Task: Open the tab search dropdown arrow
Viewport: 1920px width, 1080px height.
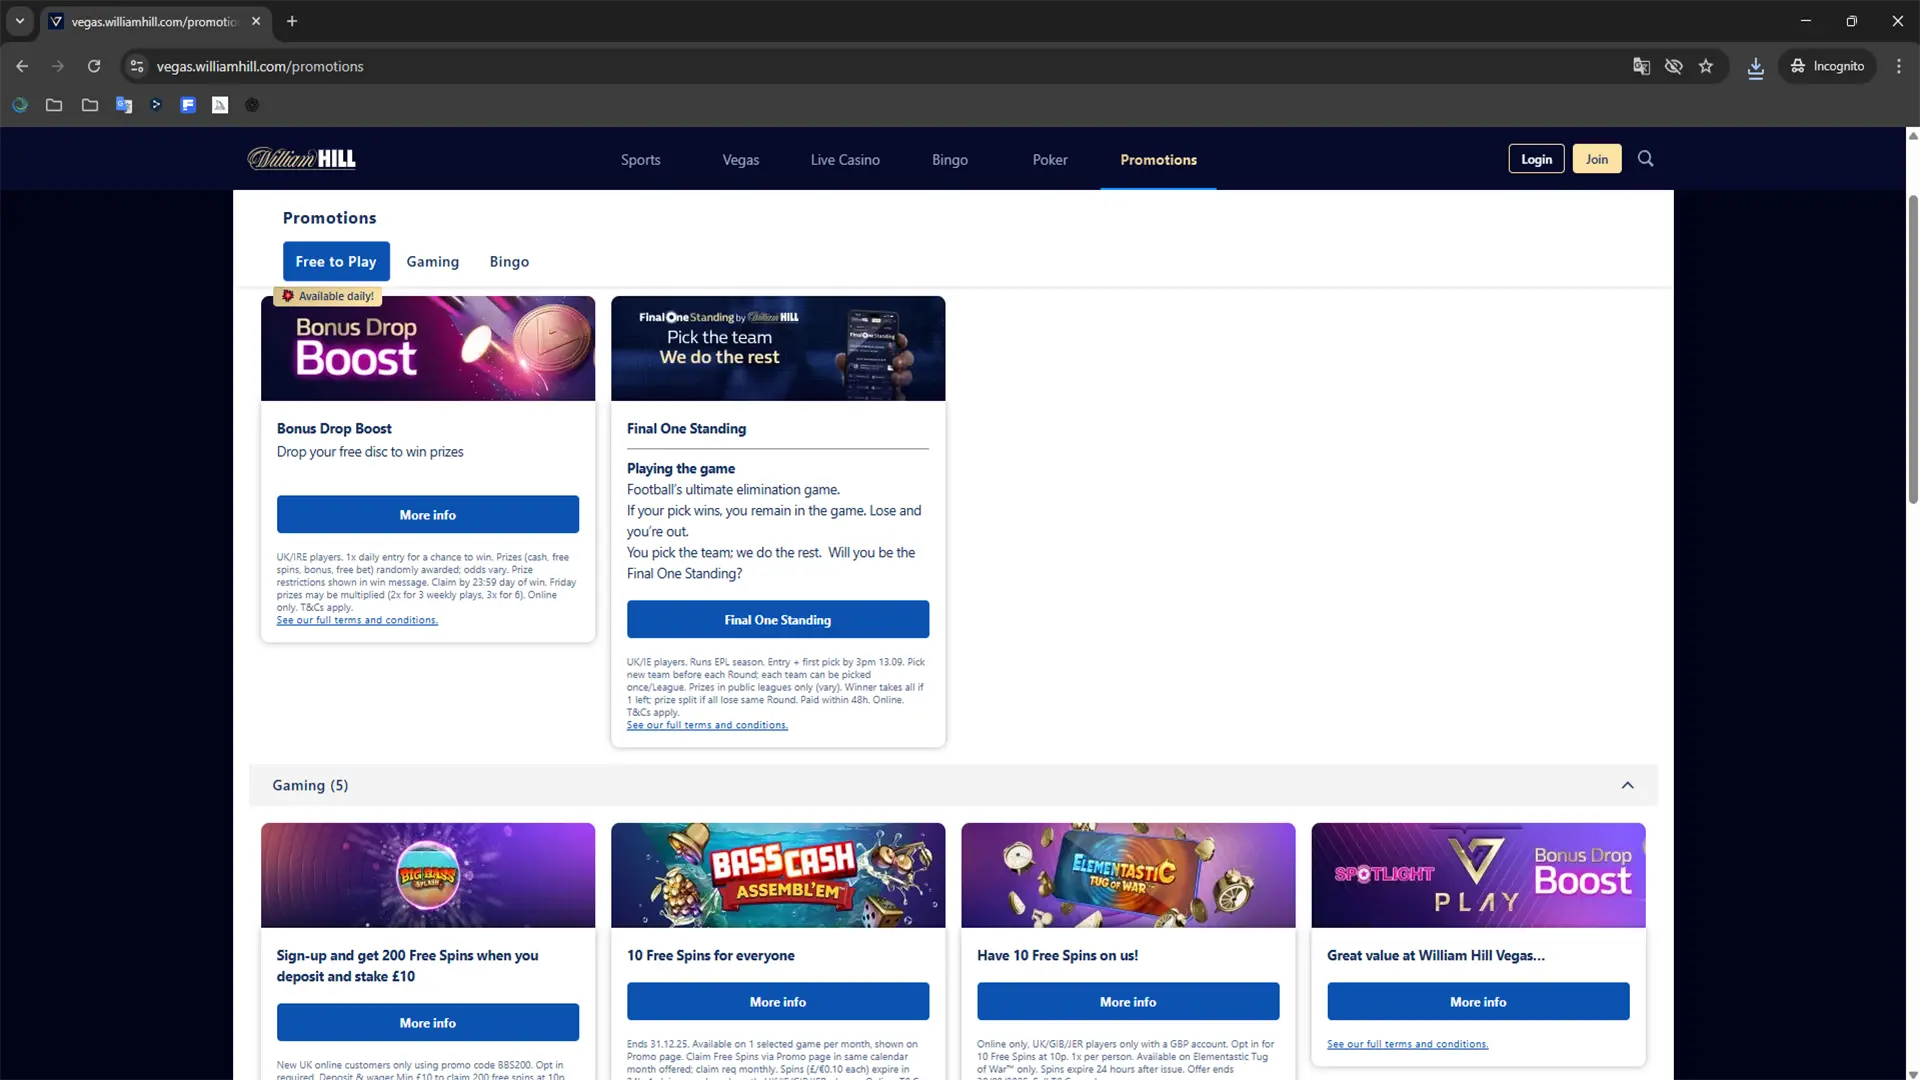Action: (x=19, y=21)
